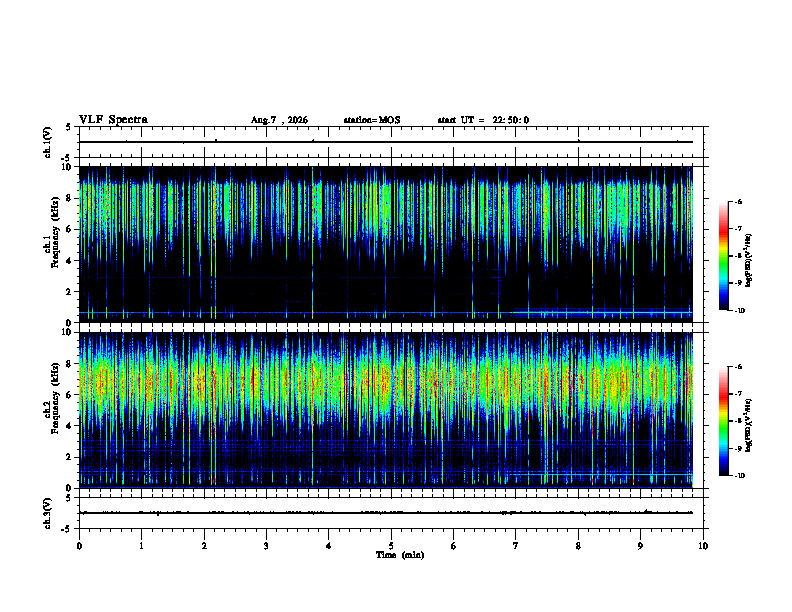Image resolution: width=792 pixels, height=612 pixels.
Task: Click the time axis tick label "7"
Action: 516,546
